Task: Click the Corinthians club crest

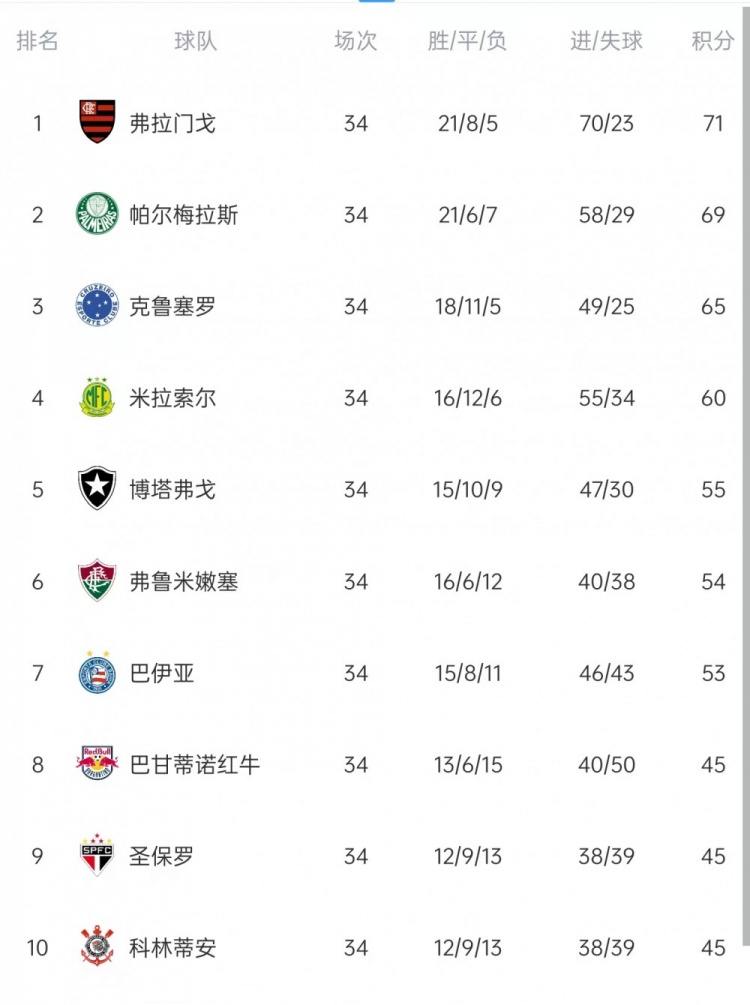Action: tap(98, 947)
